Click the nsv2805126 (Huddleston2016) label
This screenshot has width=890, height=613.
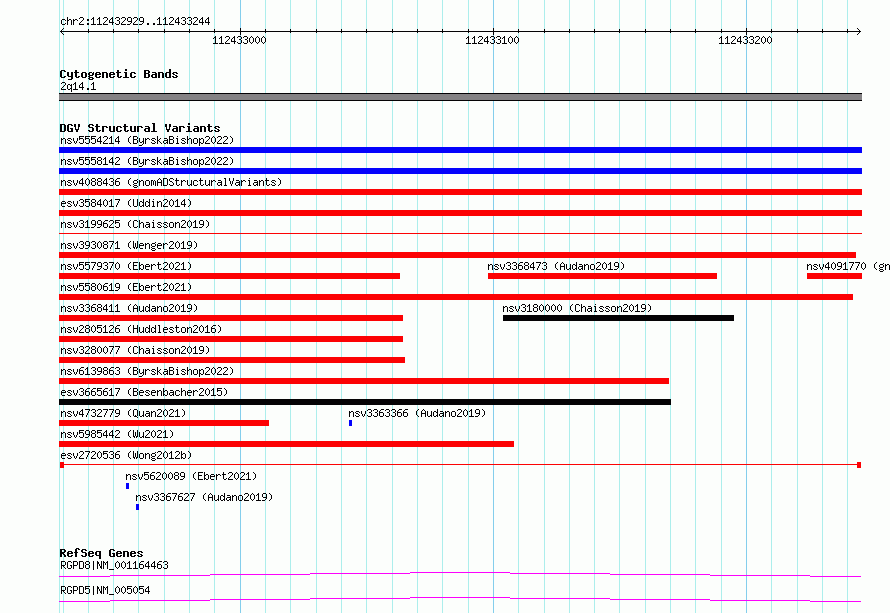click(x=141, y=329)
